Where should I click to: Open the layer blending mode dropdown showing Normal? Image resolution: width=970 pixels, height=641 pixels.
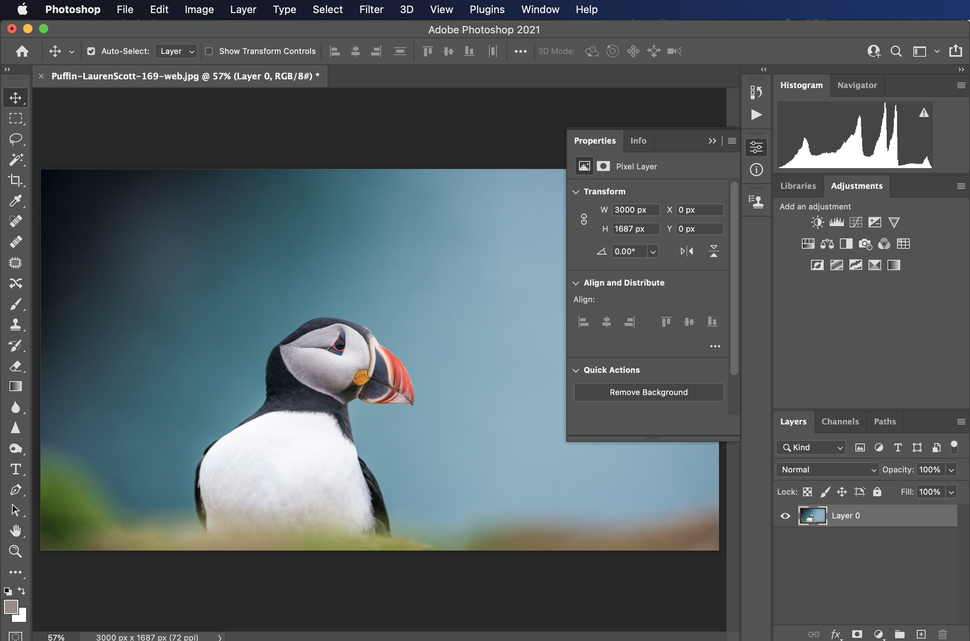click(x=827, y=469)
